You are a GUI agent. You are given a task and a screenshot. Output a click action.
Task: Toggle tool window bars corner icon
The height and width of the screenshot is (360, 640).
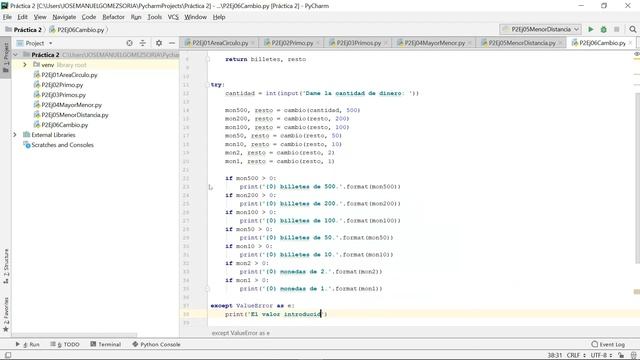(7, 355)
